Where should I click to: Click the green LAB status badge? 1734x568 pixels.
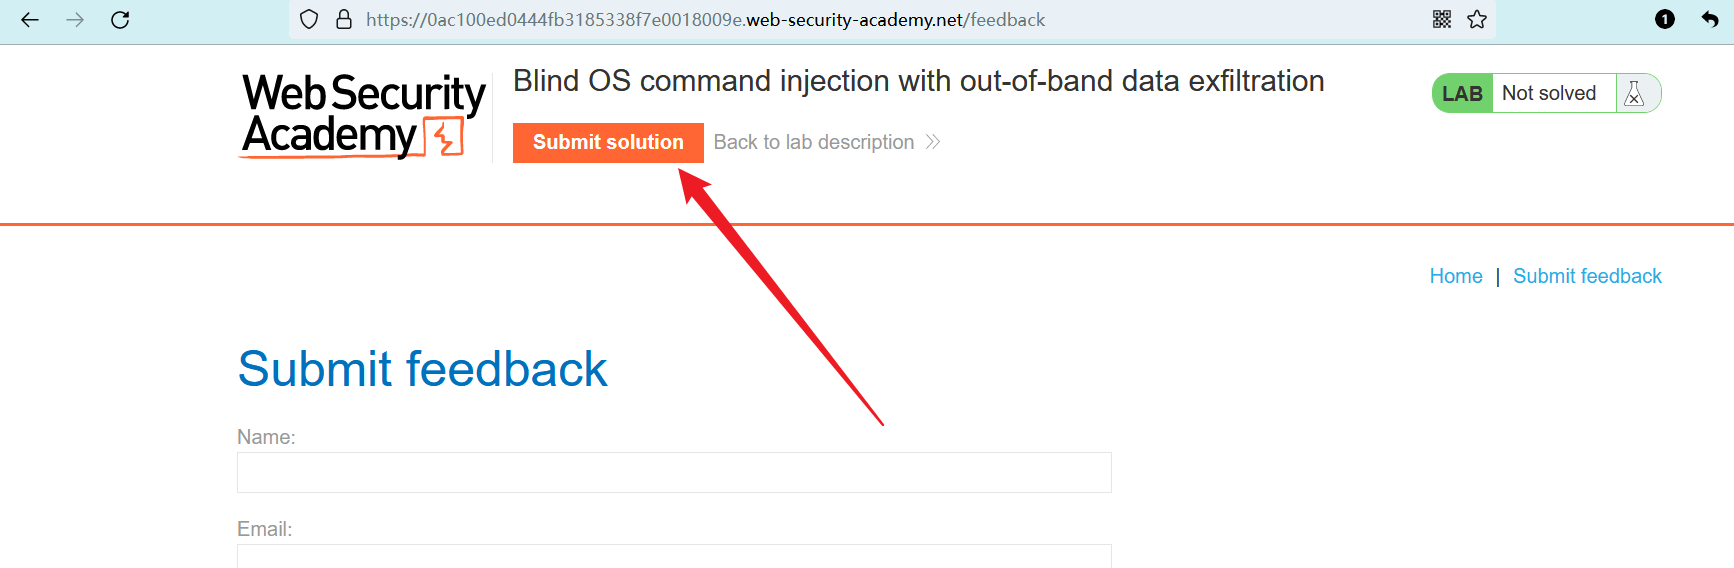[x=1462, y=94]
